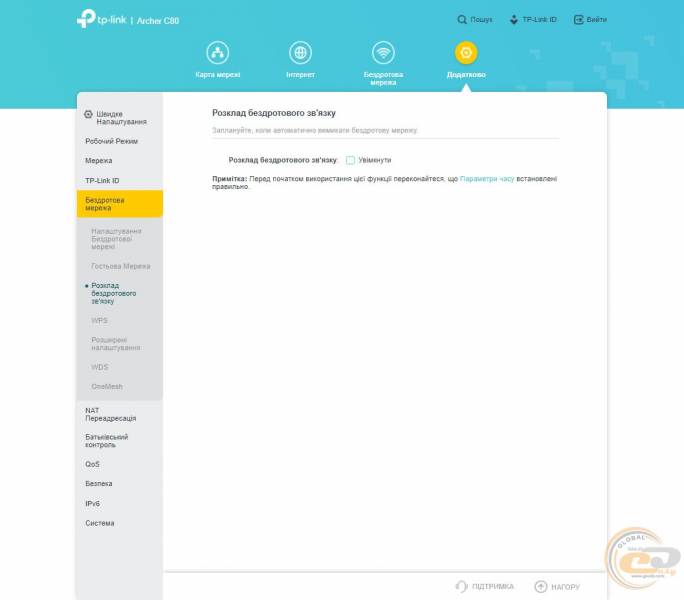Open the Інтернет globe icon
Viewport: 684px width, 600px height.
[x=300, y=53]
